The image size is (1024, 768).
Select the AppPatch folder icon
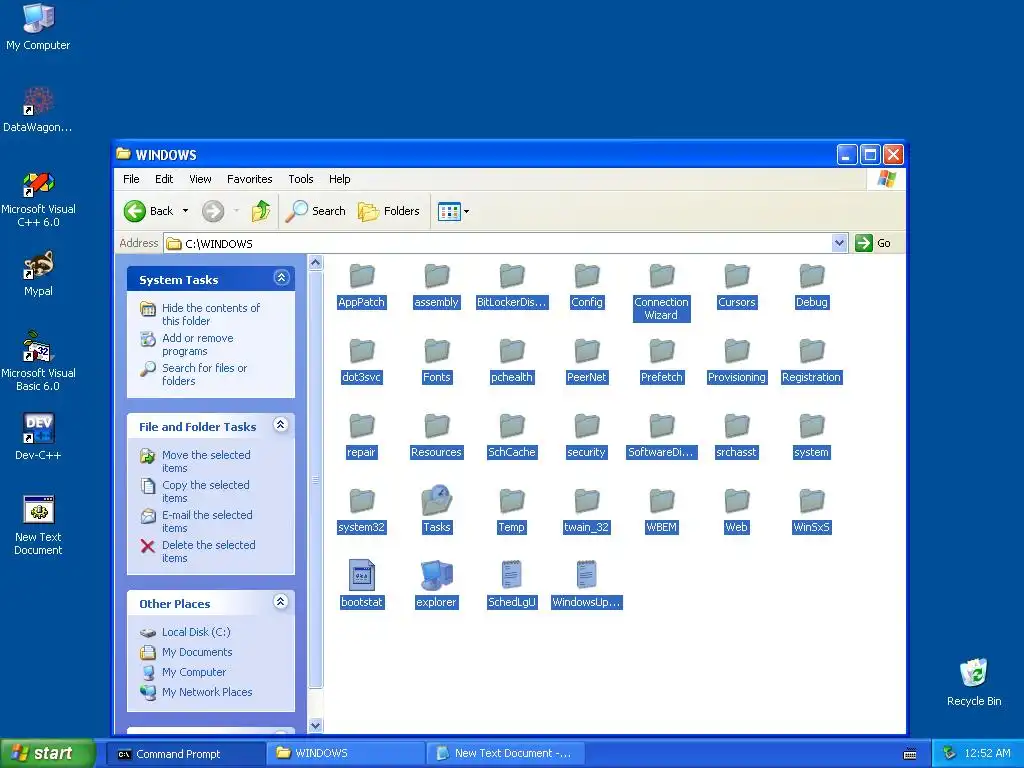click(x=362, y=276)
